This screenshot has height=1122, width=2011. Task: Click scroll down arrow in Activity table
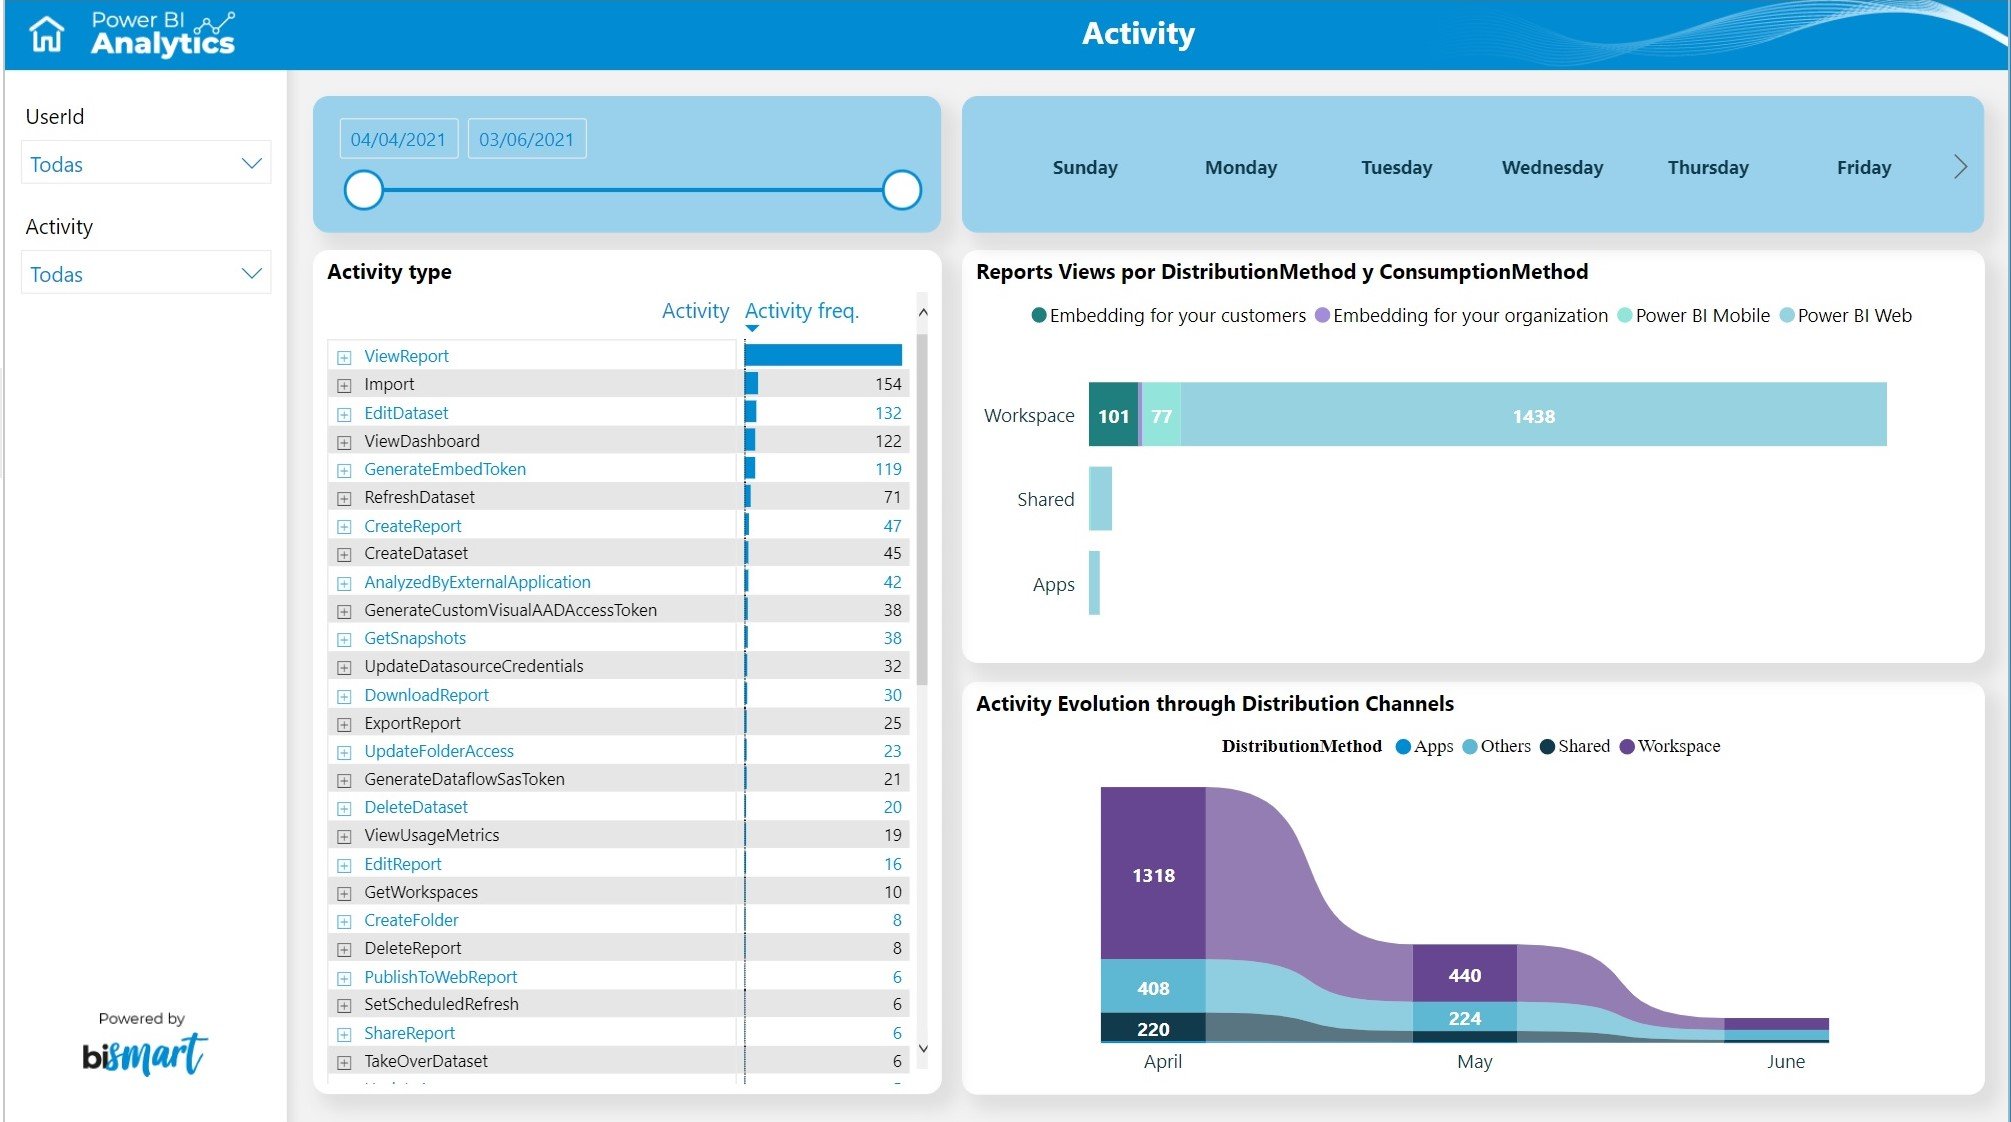[x=923, y=1048]
